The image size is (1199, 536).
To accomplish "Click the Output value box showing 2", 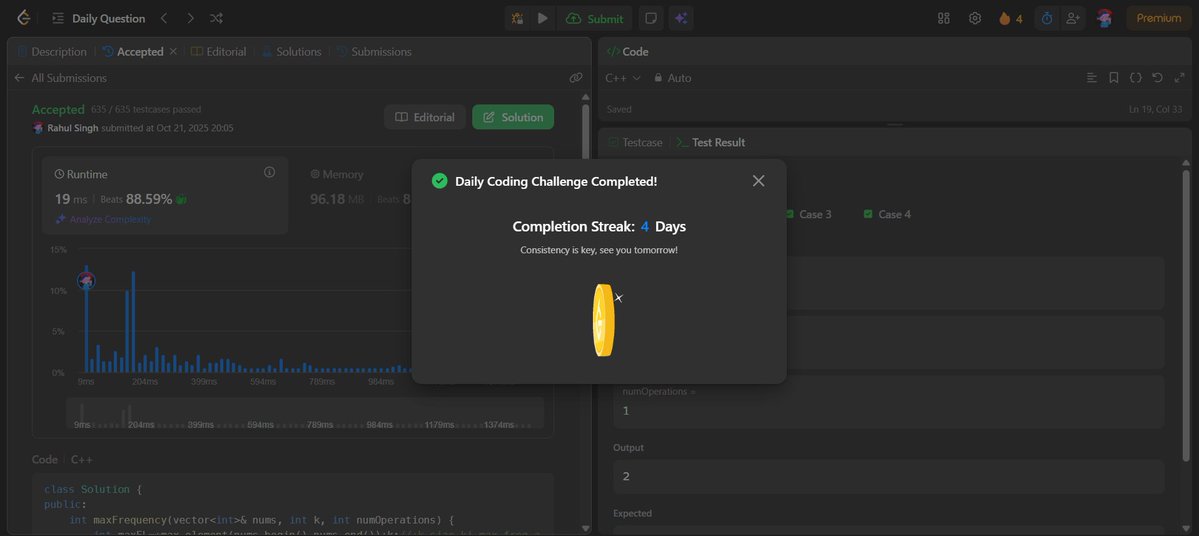I will tap(889, 476).
